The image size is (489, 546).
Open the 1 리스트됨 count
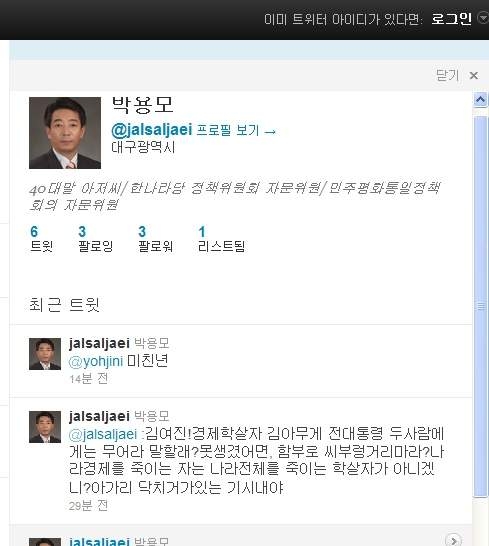pos(222,239)
